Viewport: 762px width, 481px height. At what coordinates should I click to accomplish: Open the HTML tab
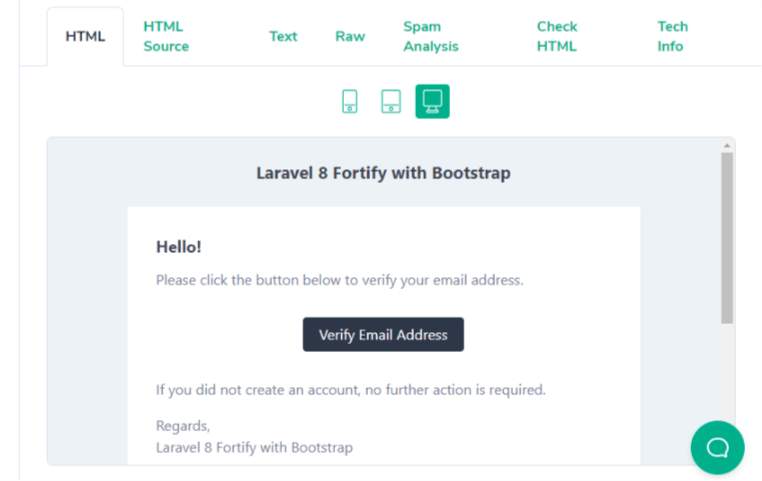tap(85, 36)
